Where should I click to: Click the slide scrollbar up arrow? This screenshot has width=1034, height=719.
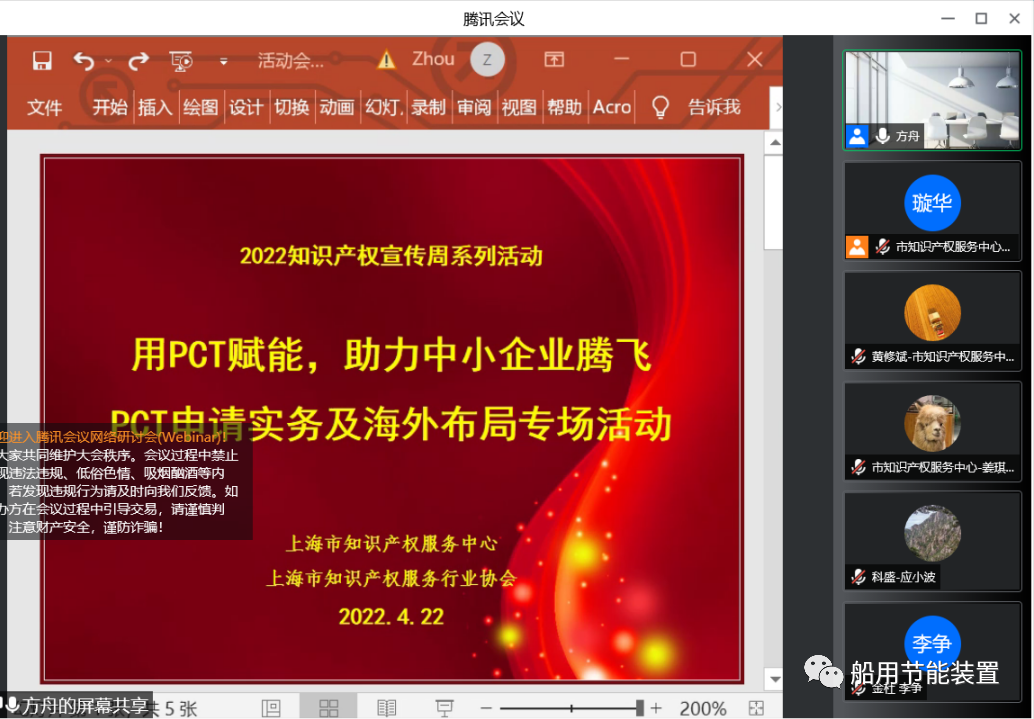775,142
